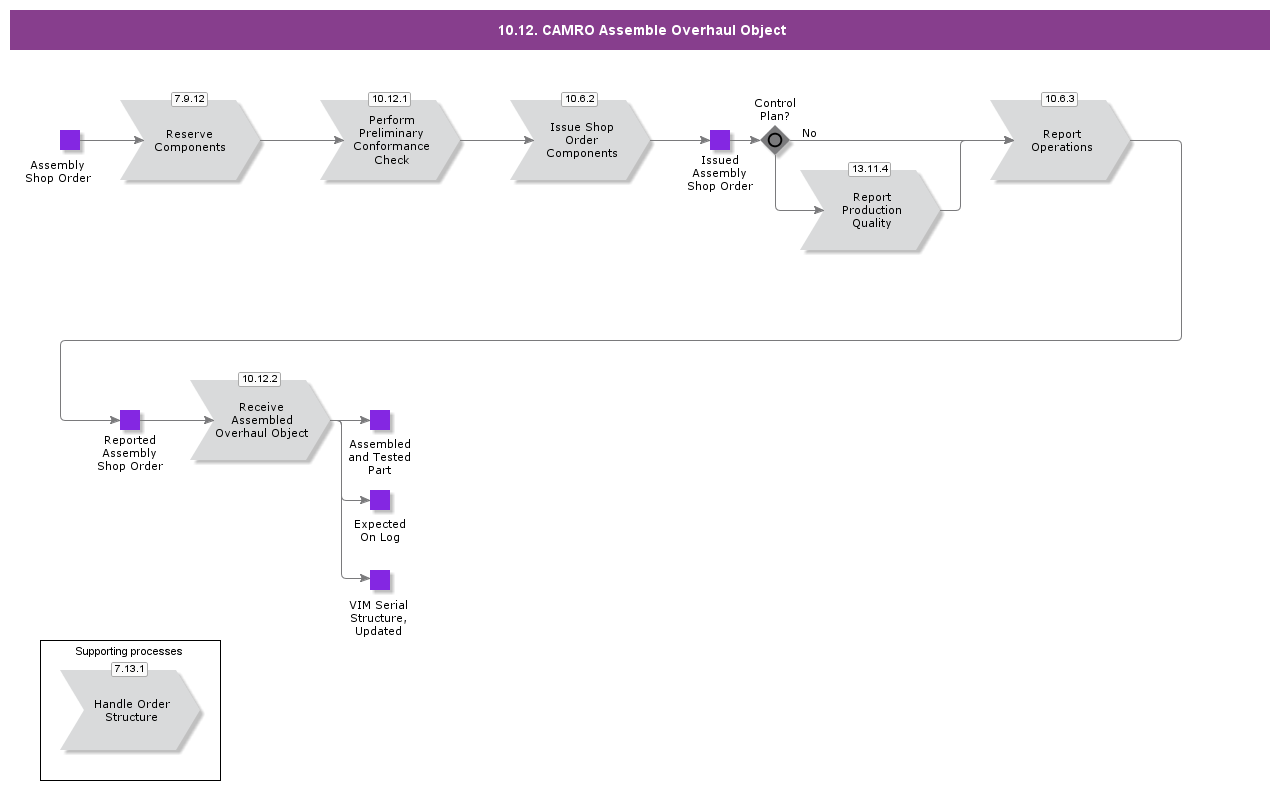
Task: Select the Issued Assembly Shop Order square
Action: (720, 140)
